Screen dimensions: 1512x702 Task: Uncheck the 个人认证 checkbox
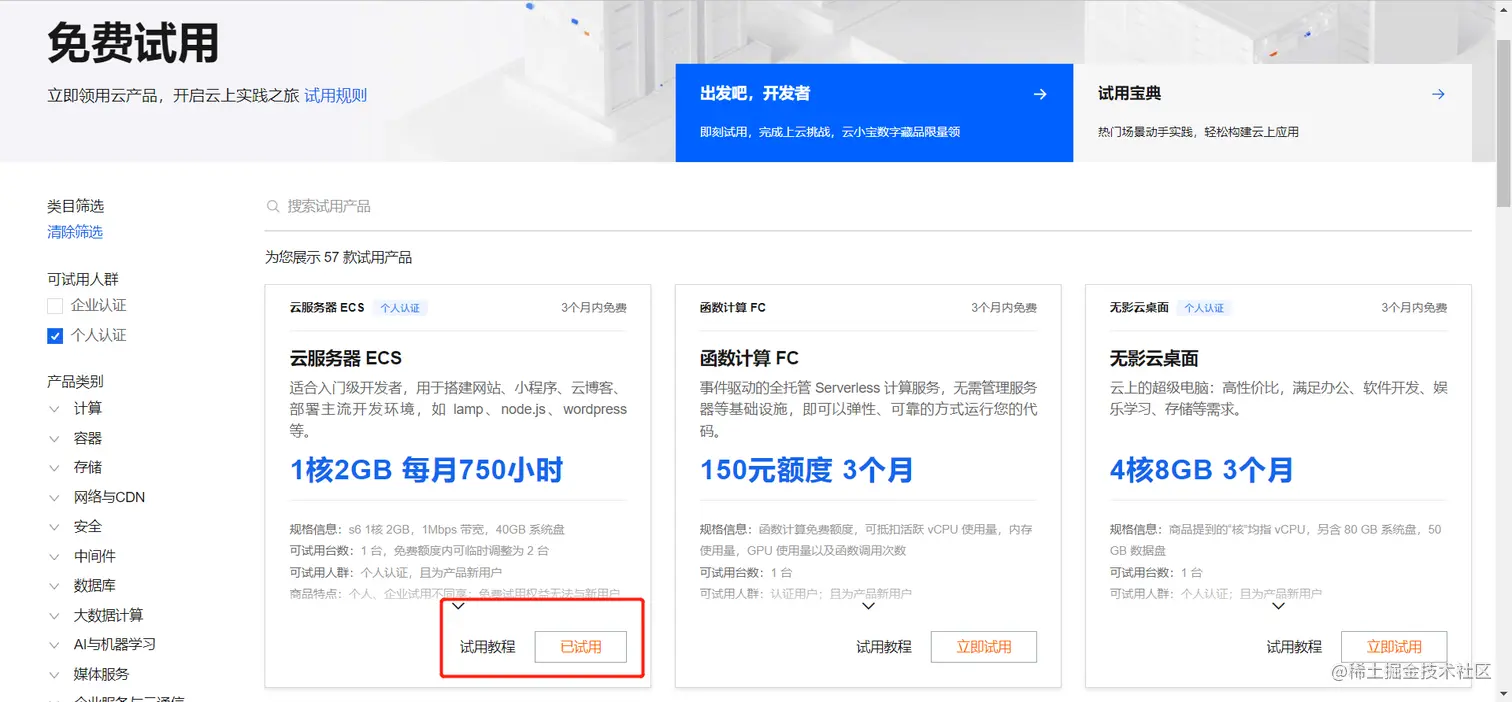pos(54,335)
